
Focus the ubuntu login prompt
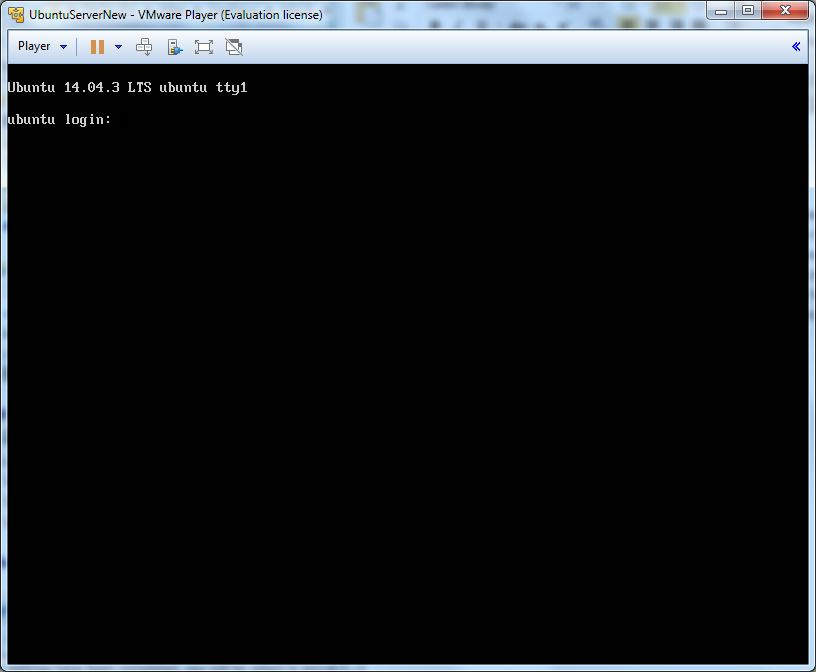pos(60,120)
